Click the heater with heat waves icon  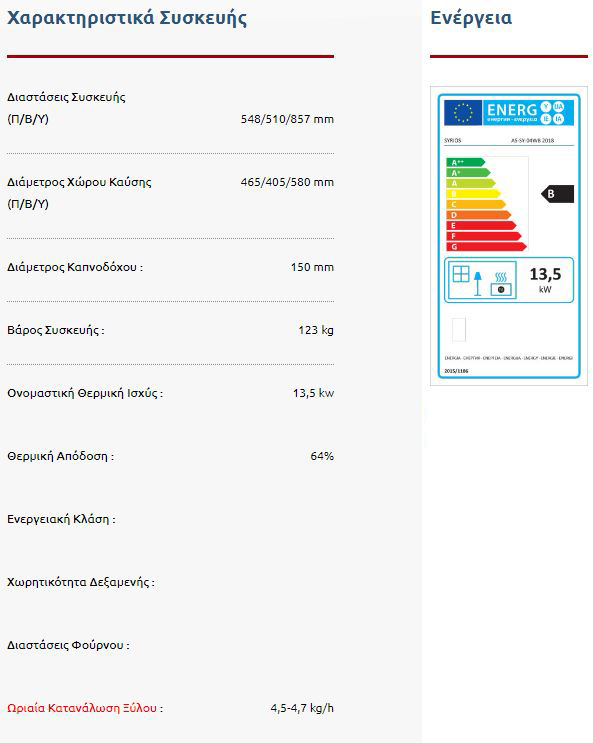501,284
